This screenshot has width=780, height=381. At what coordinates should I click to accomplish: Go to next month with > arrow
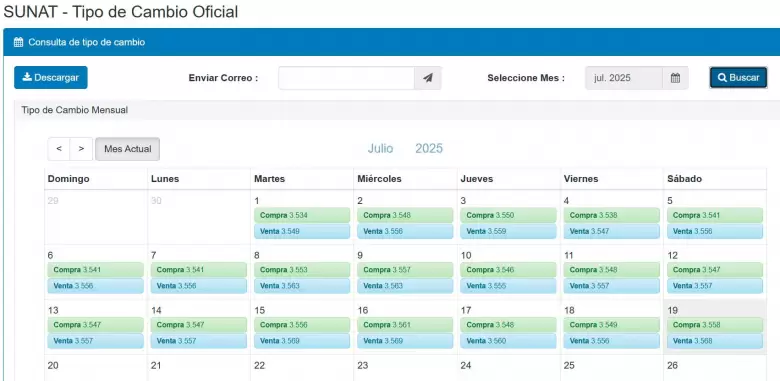coord(82,149)
